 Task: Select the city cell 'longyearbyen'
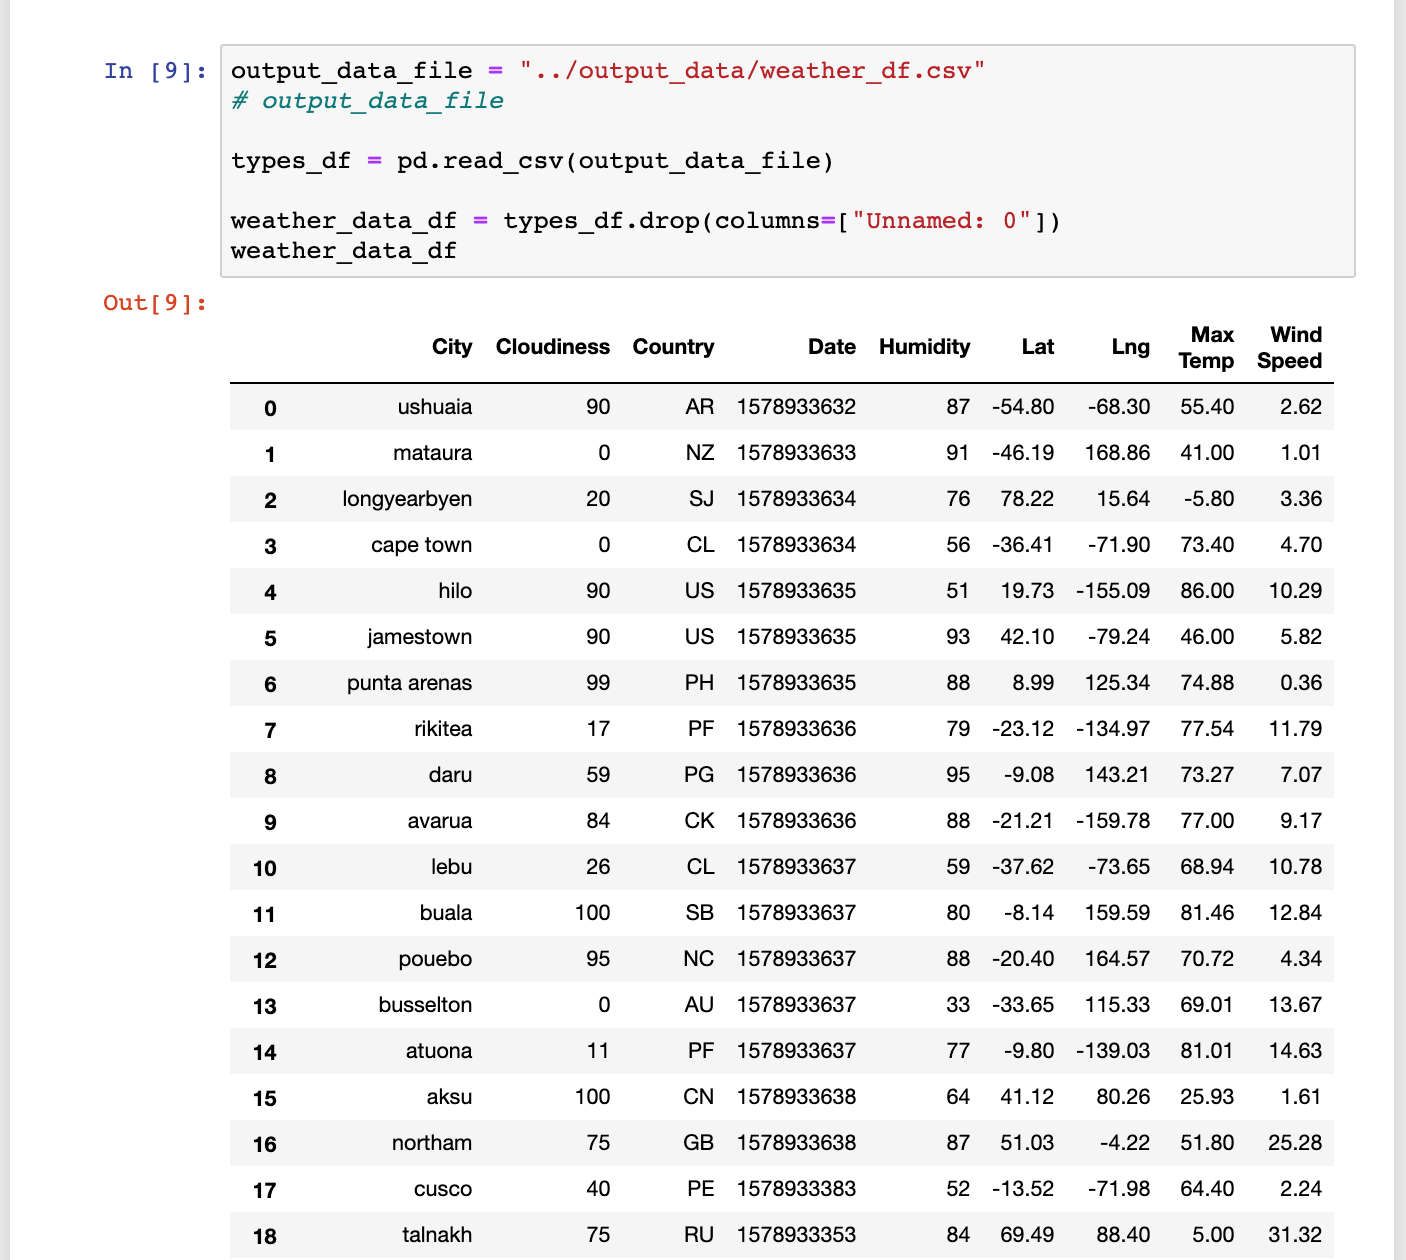point(407,499)
